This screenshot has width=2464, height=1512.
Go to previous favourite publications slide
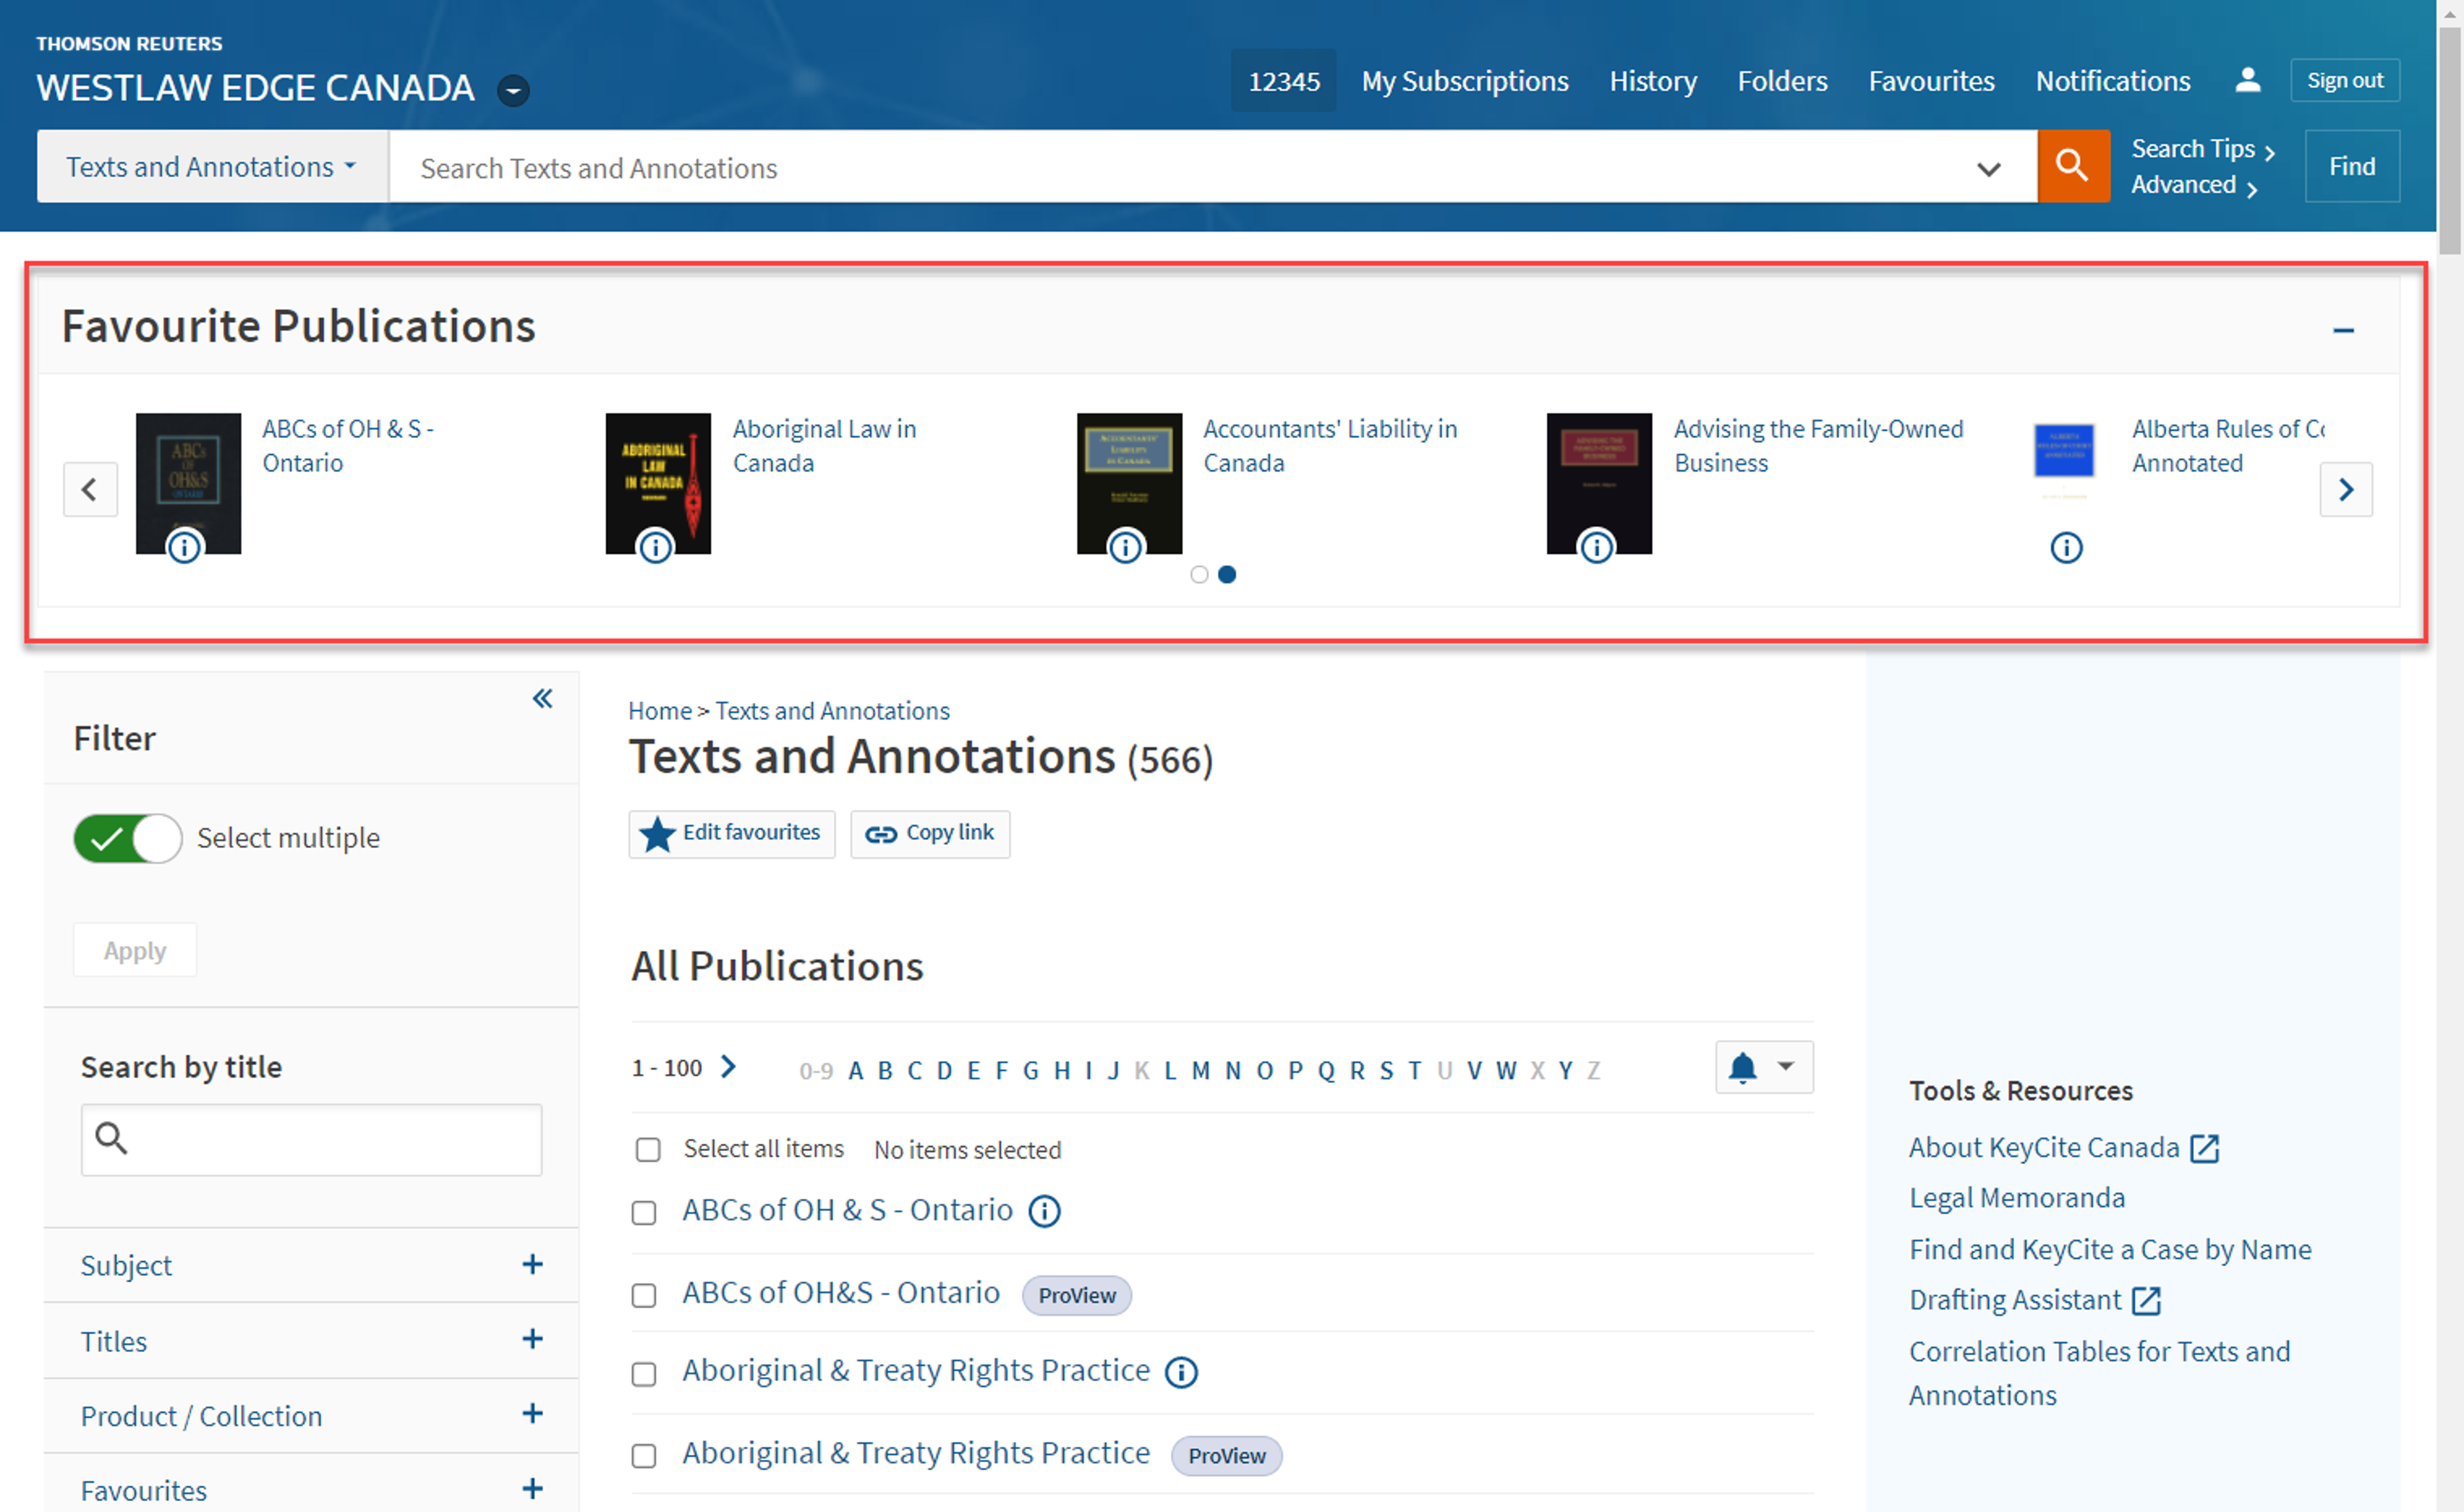click(90, 489)
